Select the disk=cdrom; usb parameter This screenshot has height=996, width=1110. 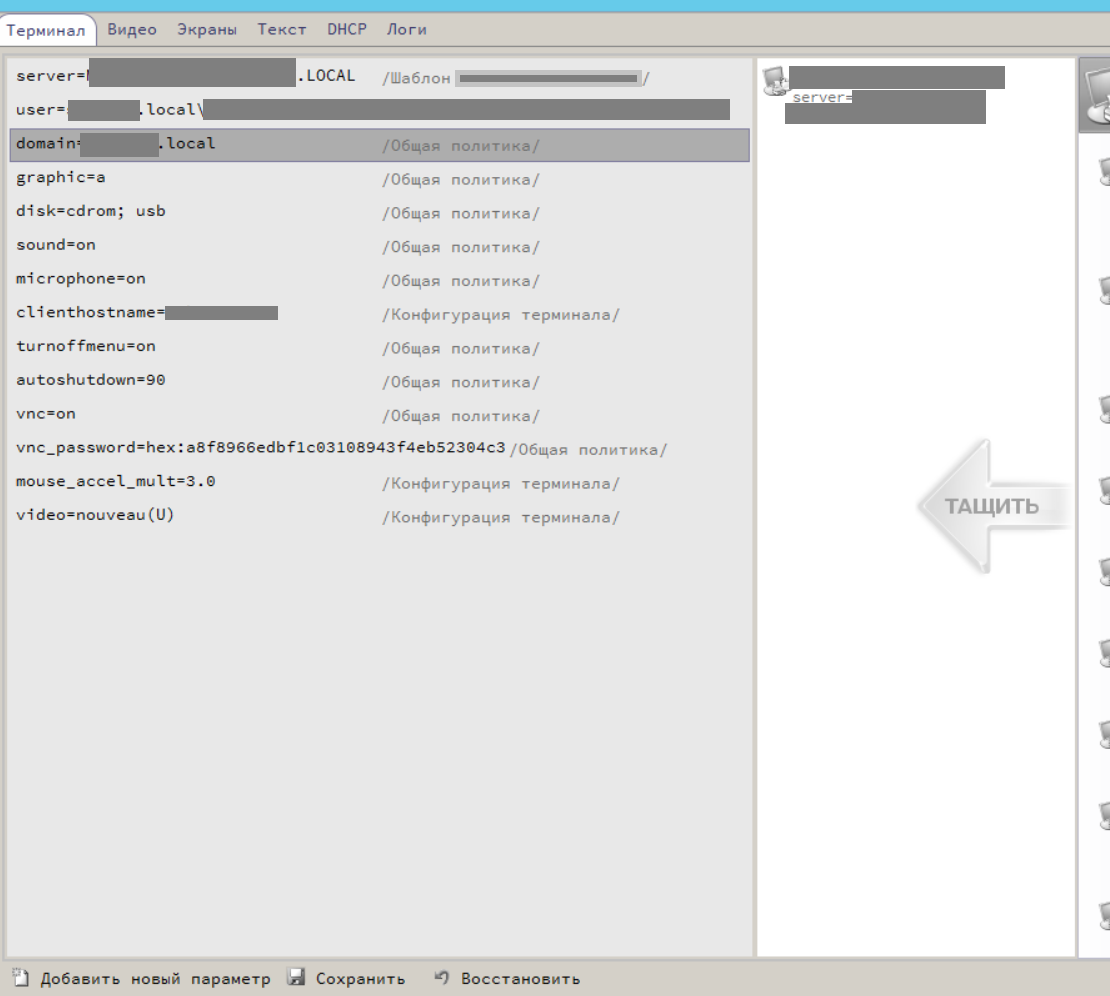point(91,212)
